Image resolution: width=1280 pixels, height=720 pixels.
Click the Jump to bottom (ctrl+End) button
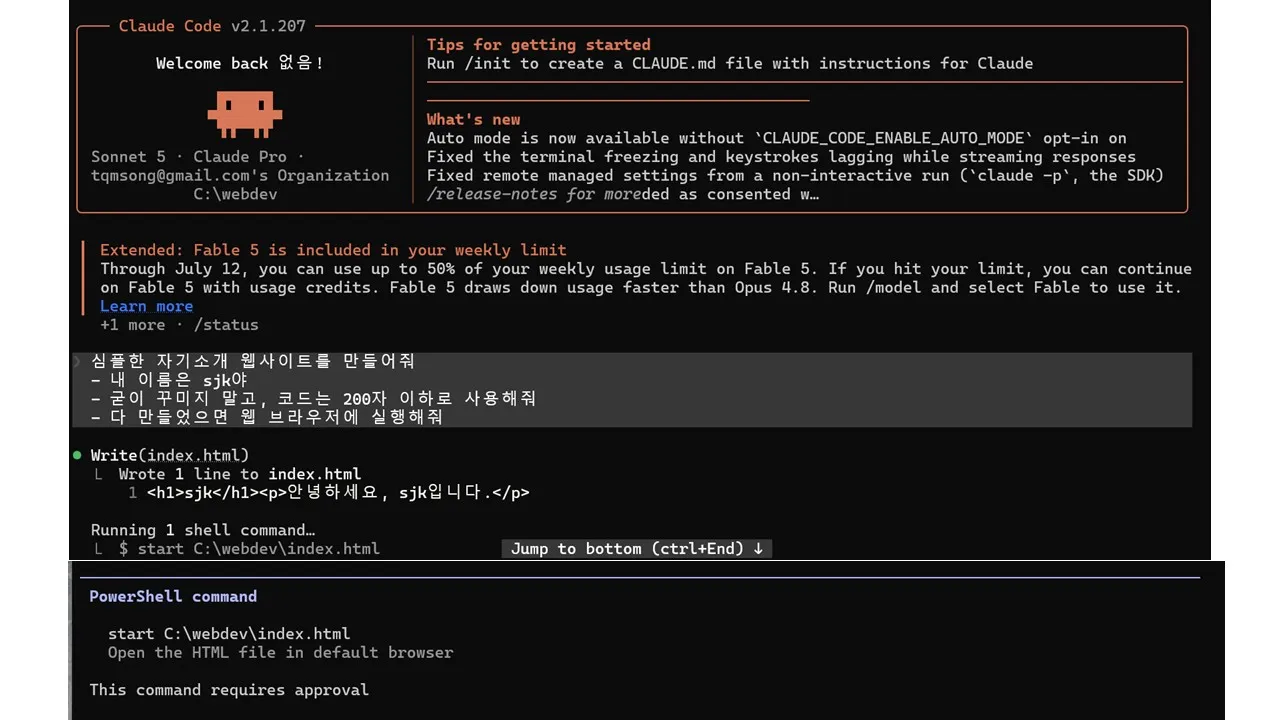point(637,548)
